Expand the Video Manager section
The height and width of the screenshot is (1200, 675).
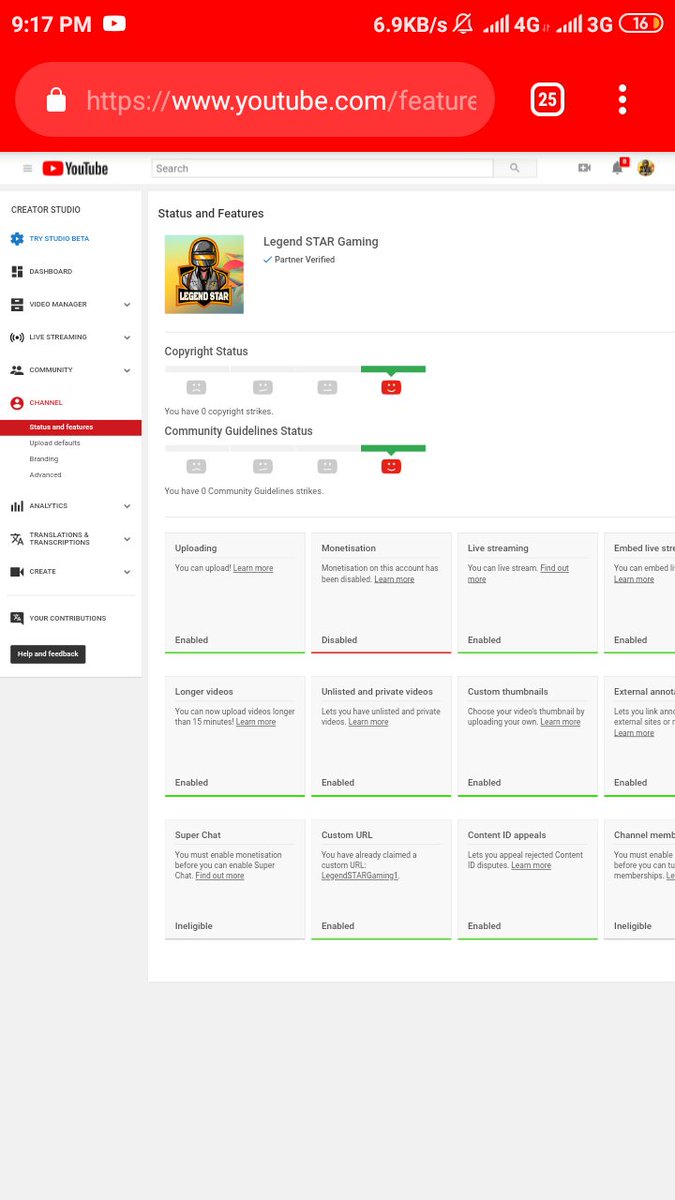(127, 305)
